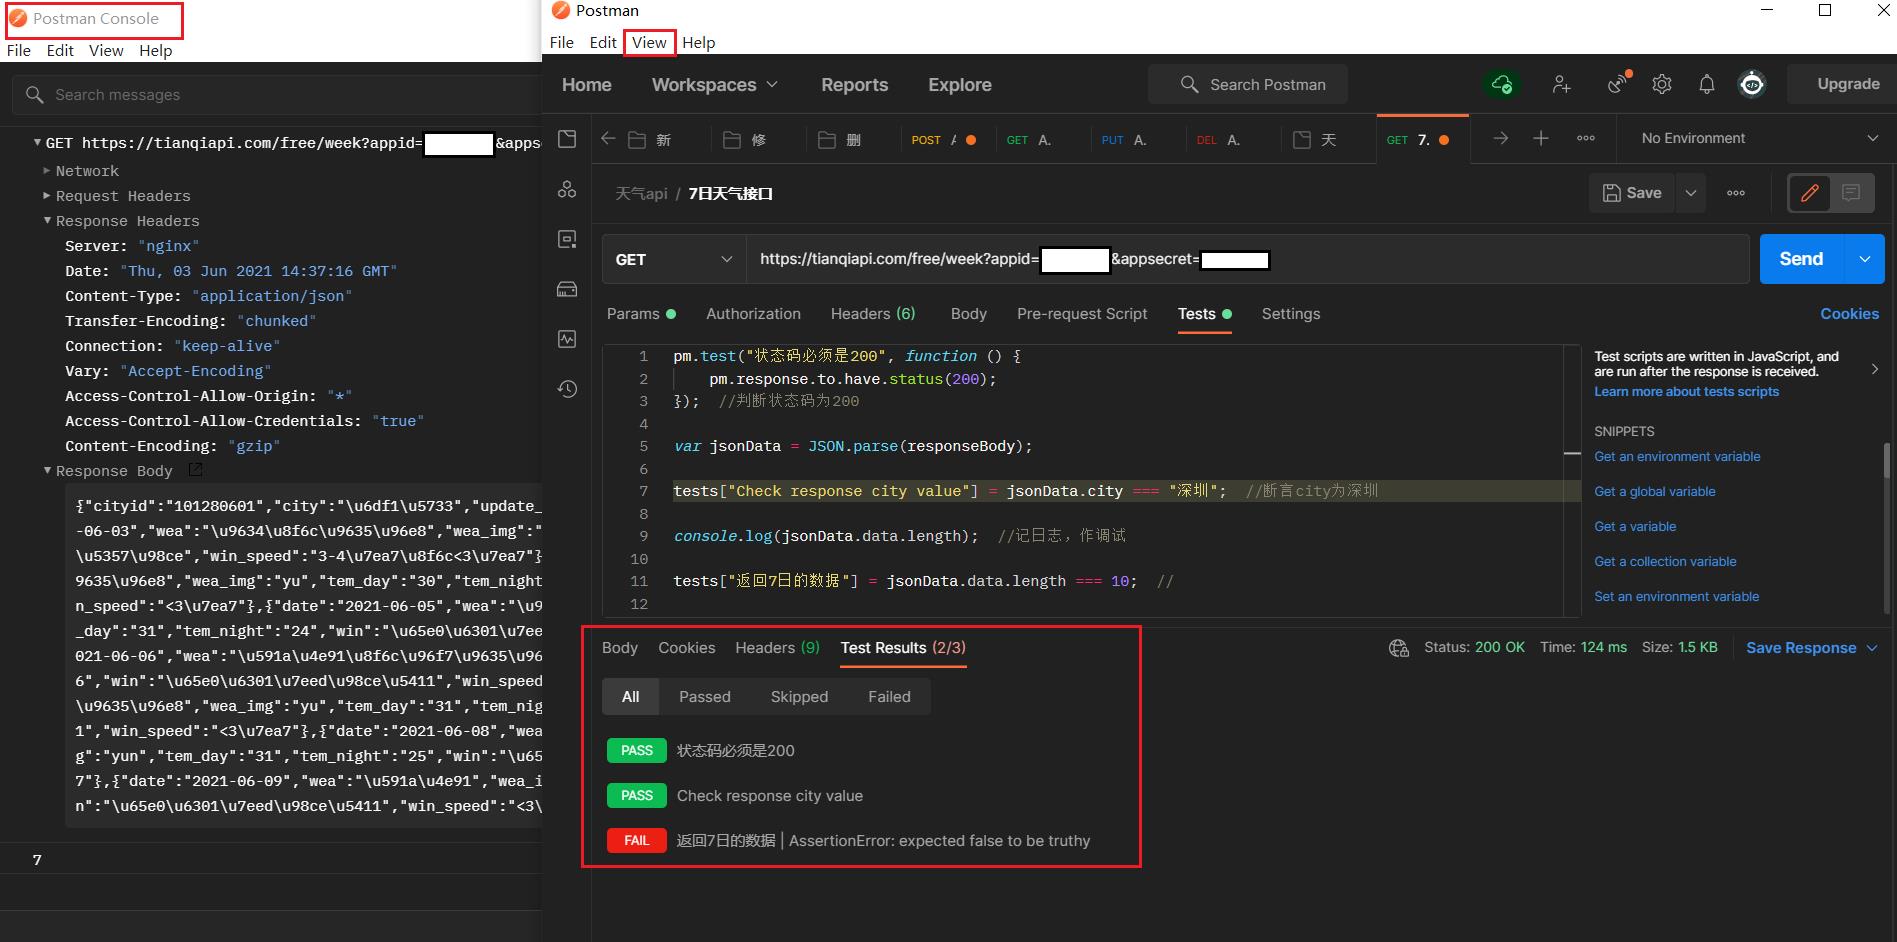Click the capture requests satellite icon

pyautogui.click(x=1618, y=83)
